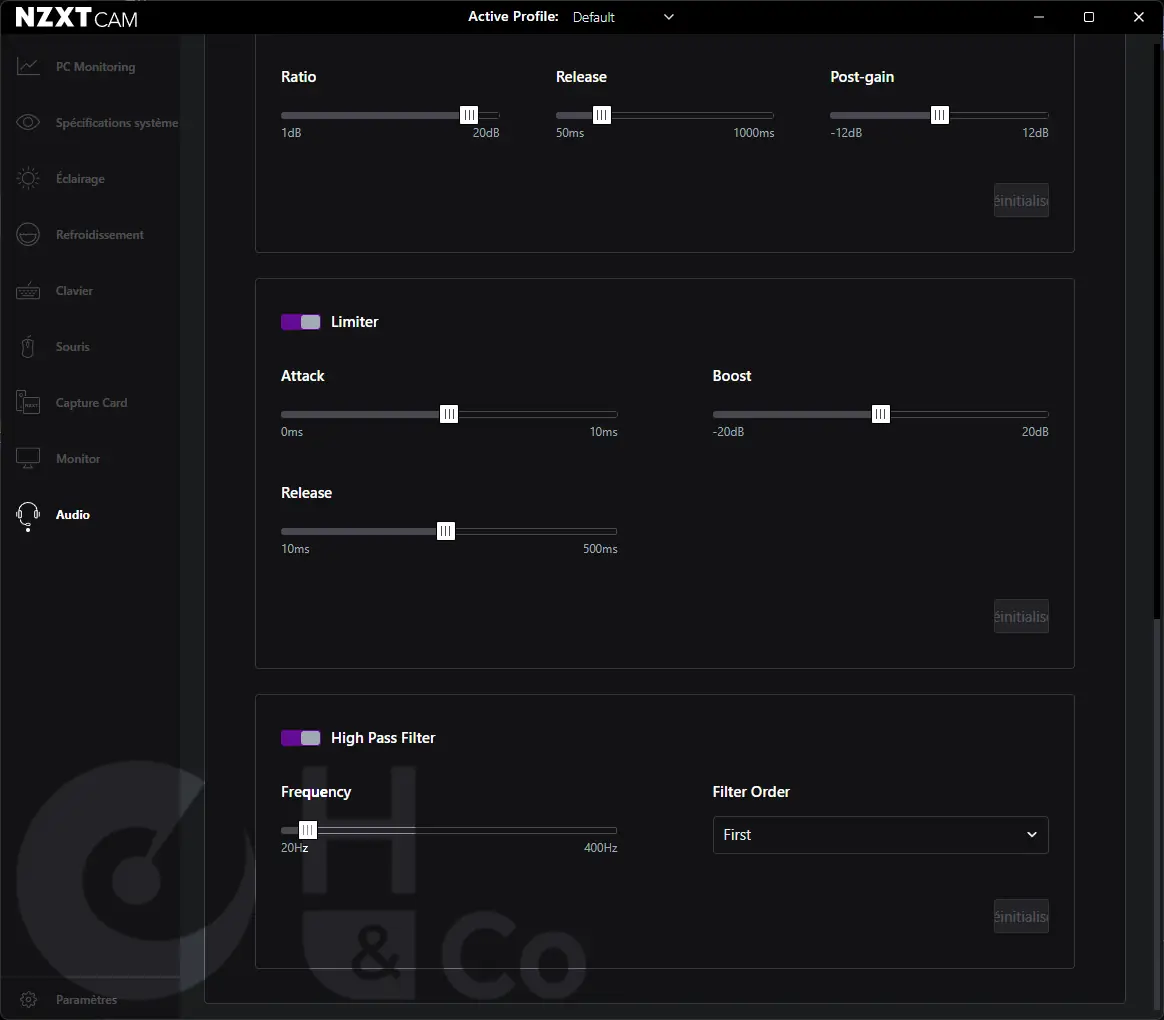This screenshot has width=1164, height=1020.
Task: Reset compressor settings with Réinitialiser button
Action: tap(1021, 200)
